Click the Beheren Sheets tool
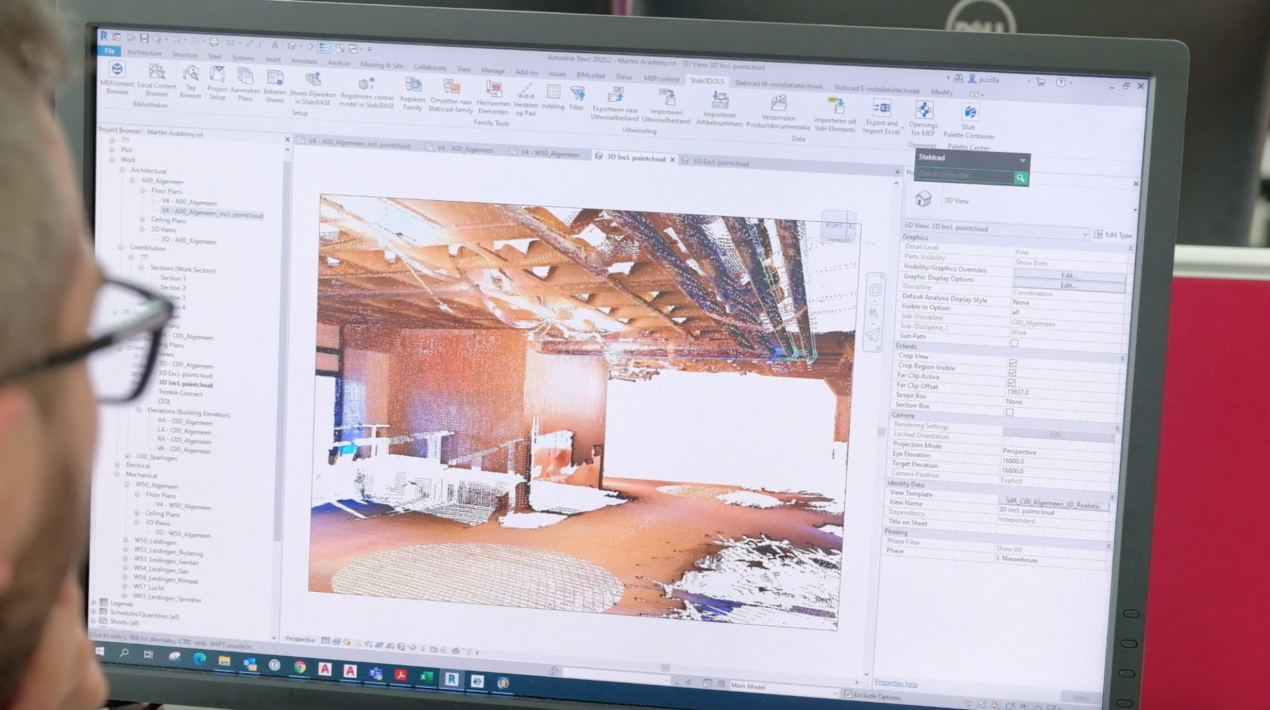Viewport: 1270px width, 710px height. [x=274, y=85]
